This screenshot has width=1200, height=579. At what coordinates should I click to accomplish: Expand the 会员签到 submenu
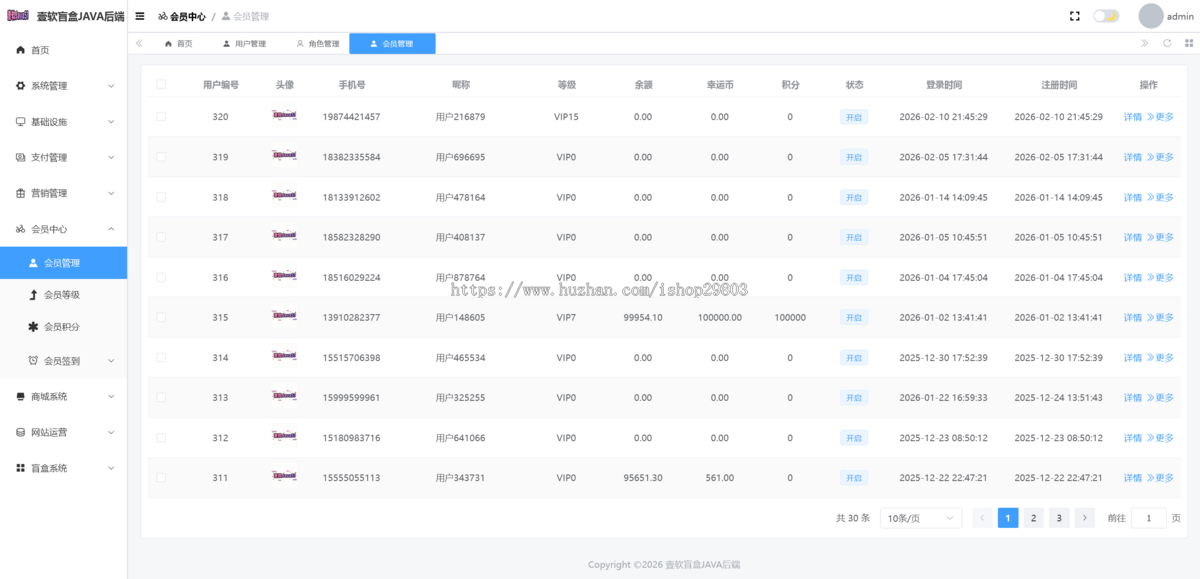63,361
